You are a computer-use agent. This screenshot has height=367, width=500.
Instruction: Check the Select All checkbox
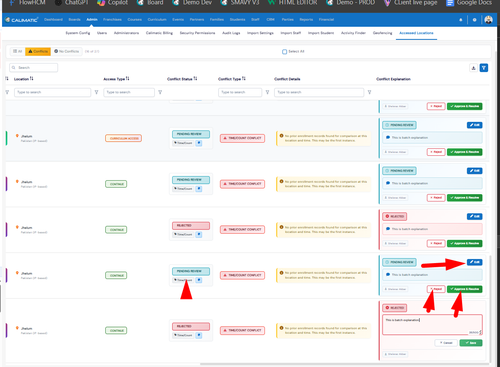click(284, 52)
